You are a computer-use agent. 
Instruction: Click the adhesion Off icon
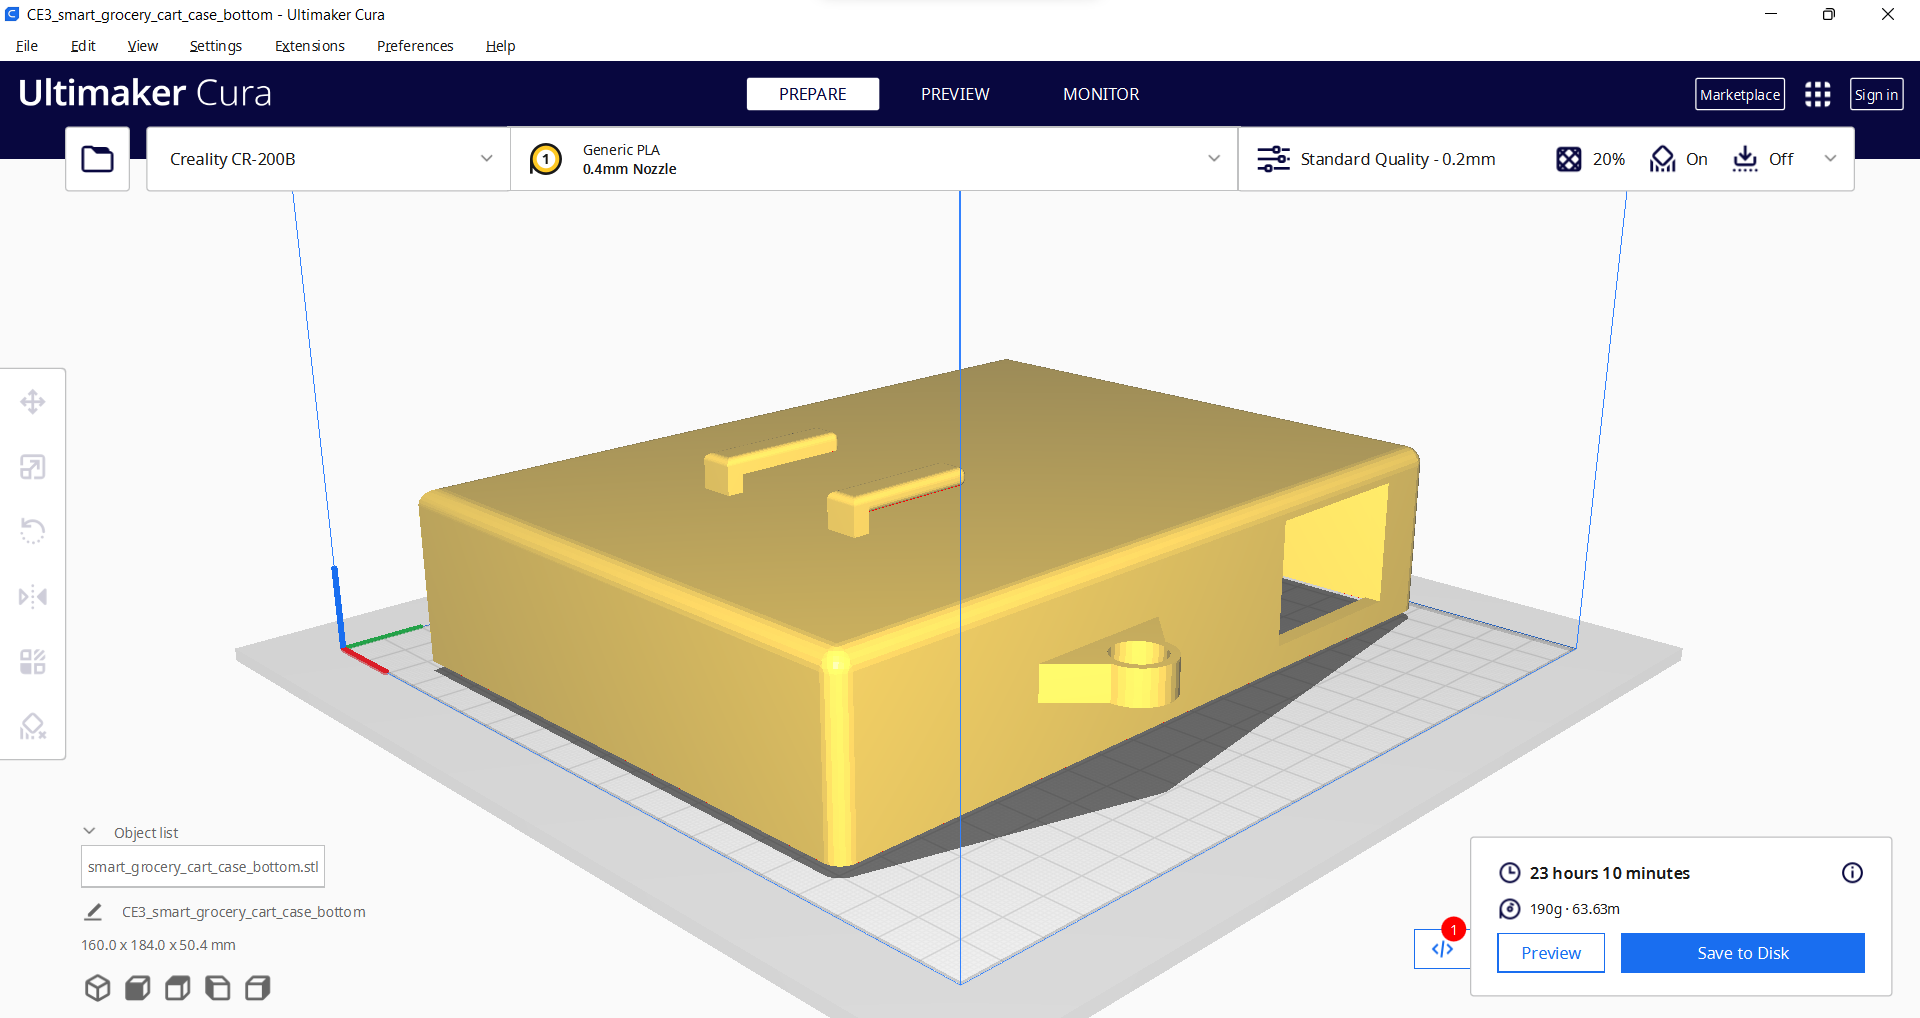(x=1745, y=159)
